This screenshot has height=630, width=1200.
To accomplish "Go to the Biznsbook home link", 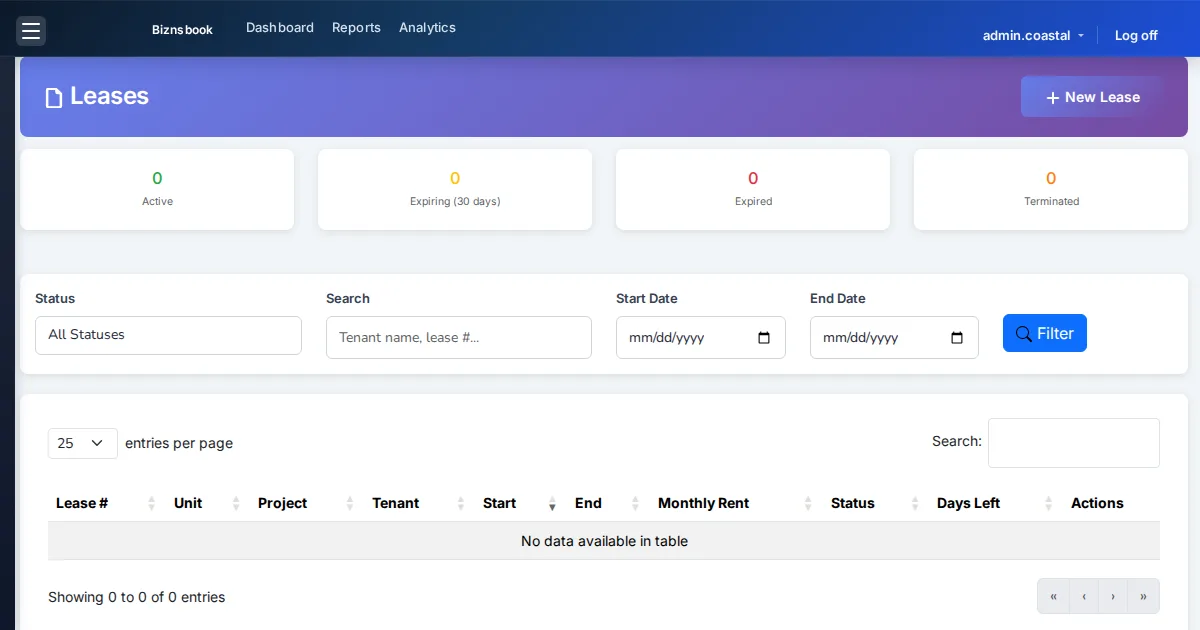I will 182,30.
